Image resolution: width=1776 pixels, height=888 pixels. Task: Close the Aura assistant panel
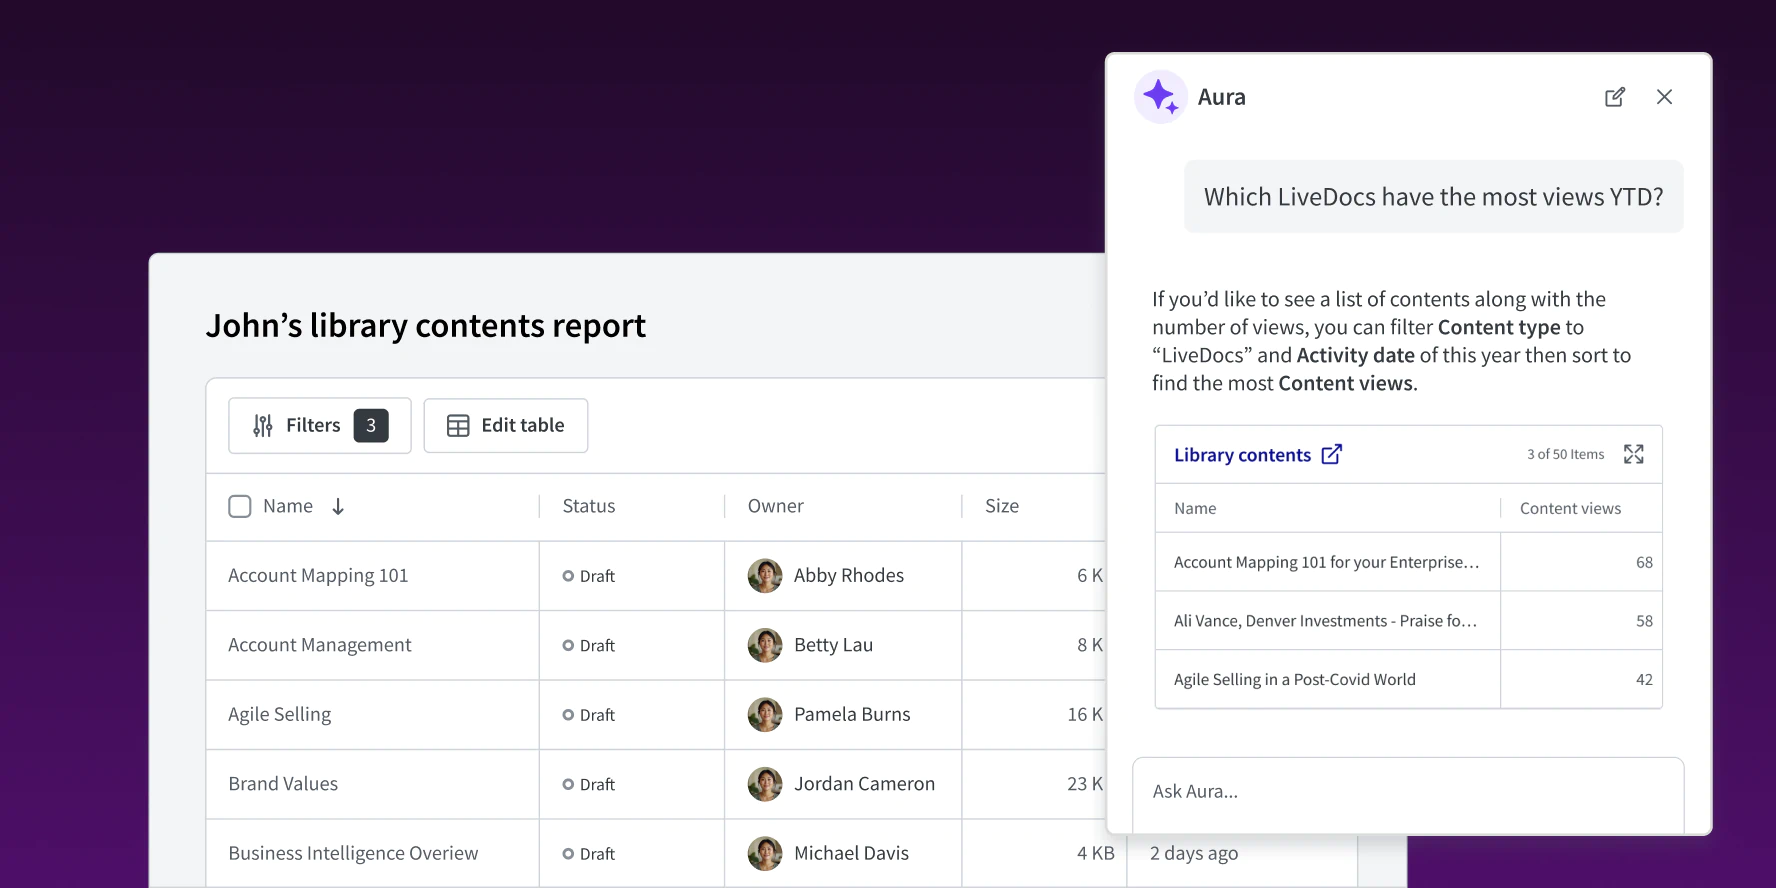click(1664, 97)
